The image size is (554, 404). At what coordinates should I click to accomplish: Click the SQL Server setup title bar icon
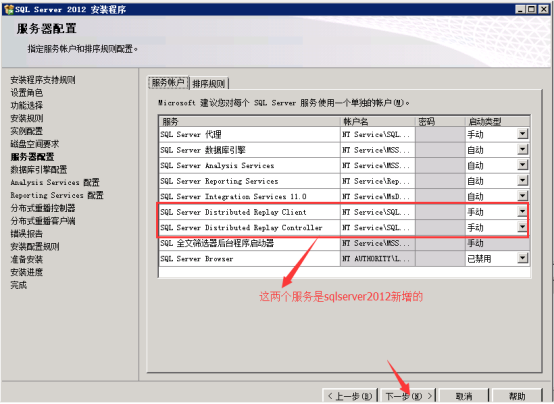9,10
